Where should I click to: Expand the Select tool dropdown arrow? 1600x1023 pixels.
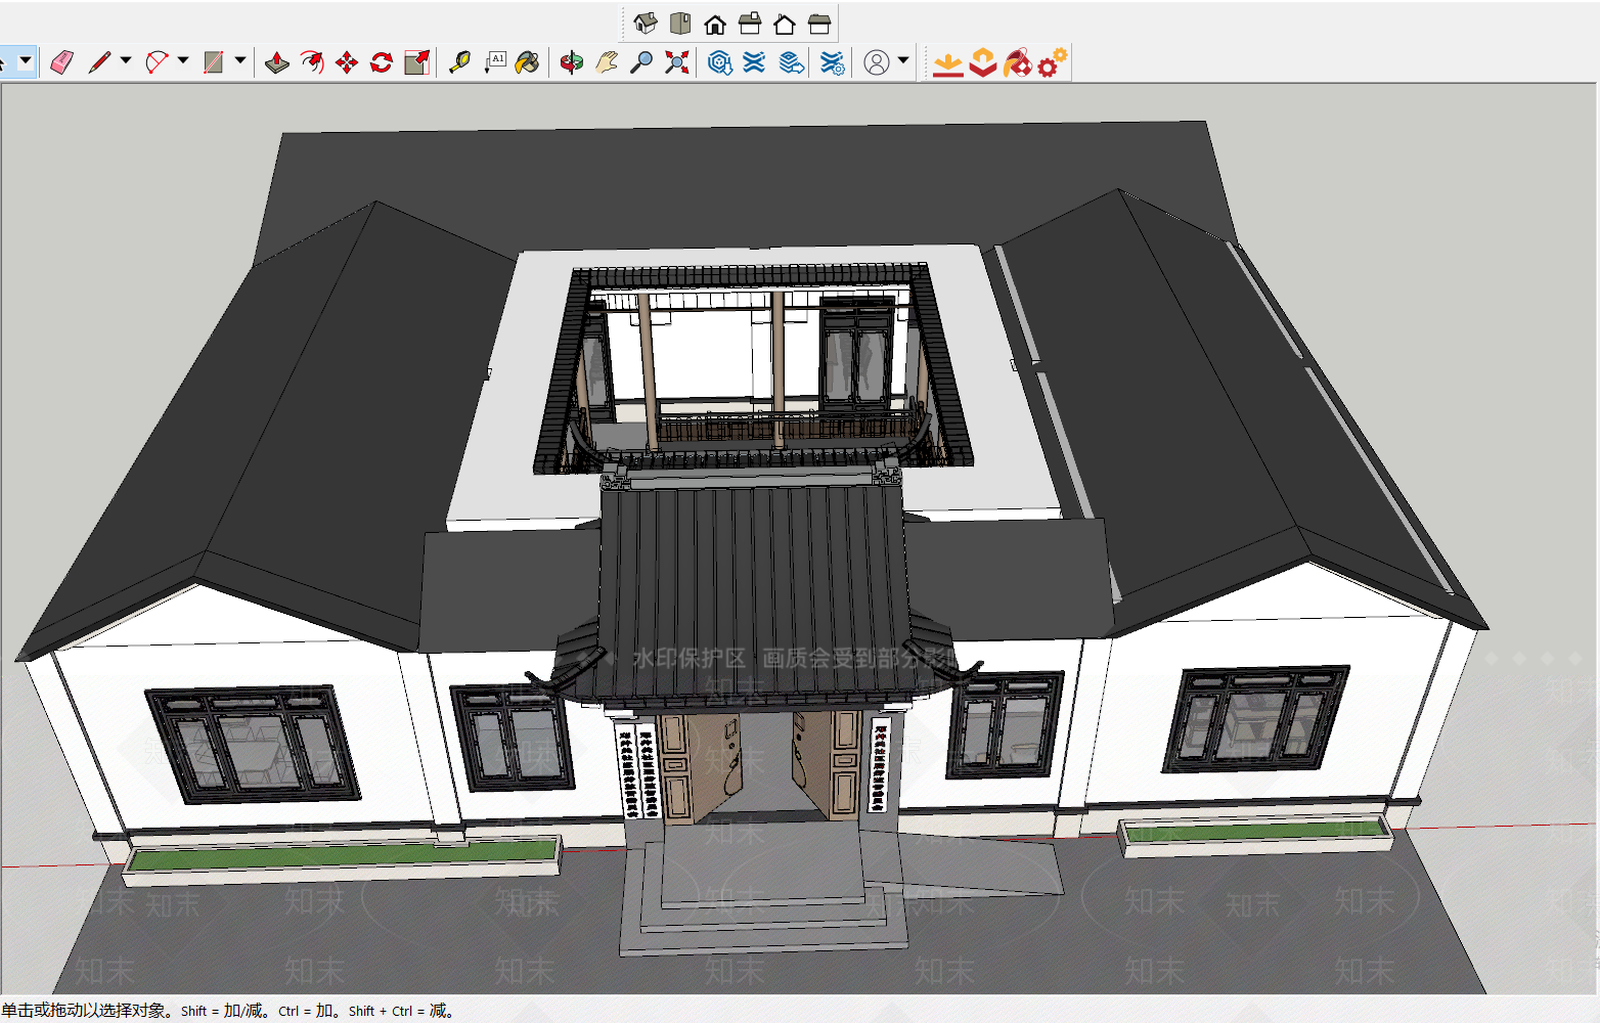coord(26,61)
